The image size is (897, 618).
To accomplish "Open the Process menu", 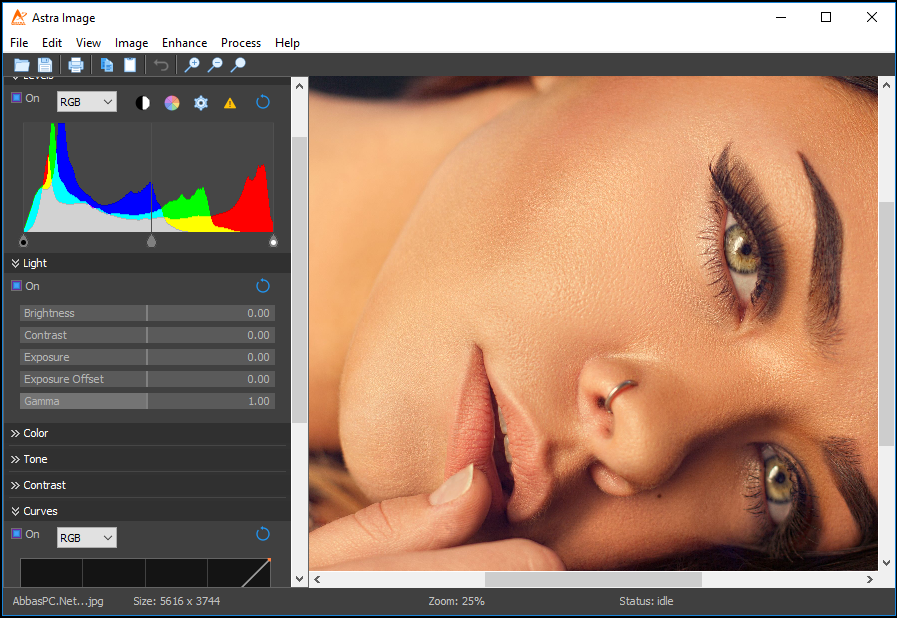I will (x=241, y=43).
